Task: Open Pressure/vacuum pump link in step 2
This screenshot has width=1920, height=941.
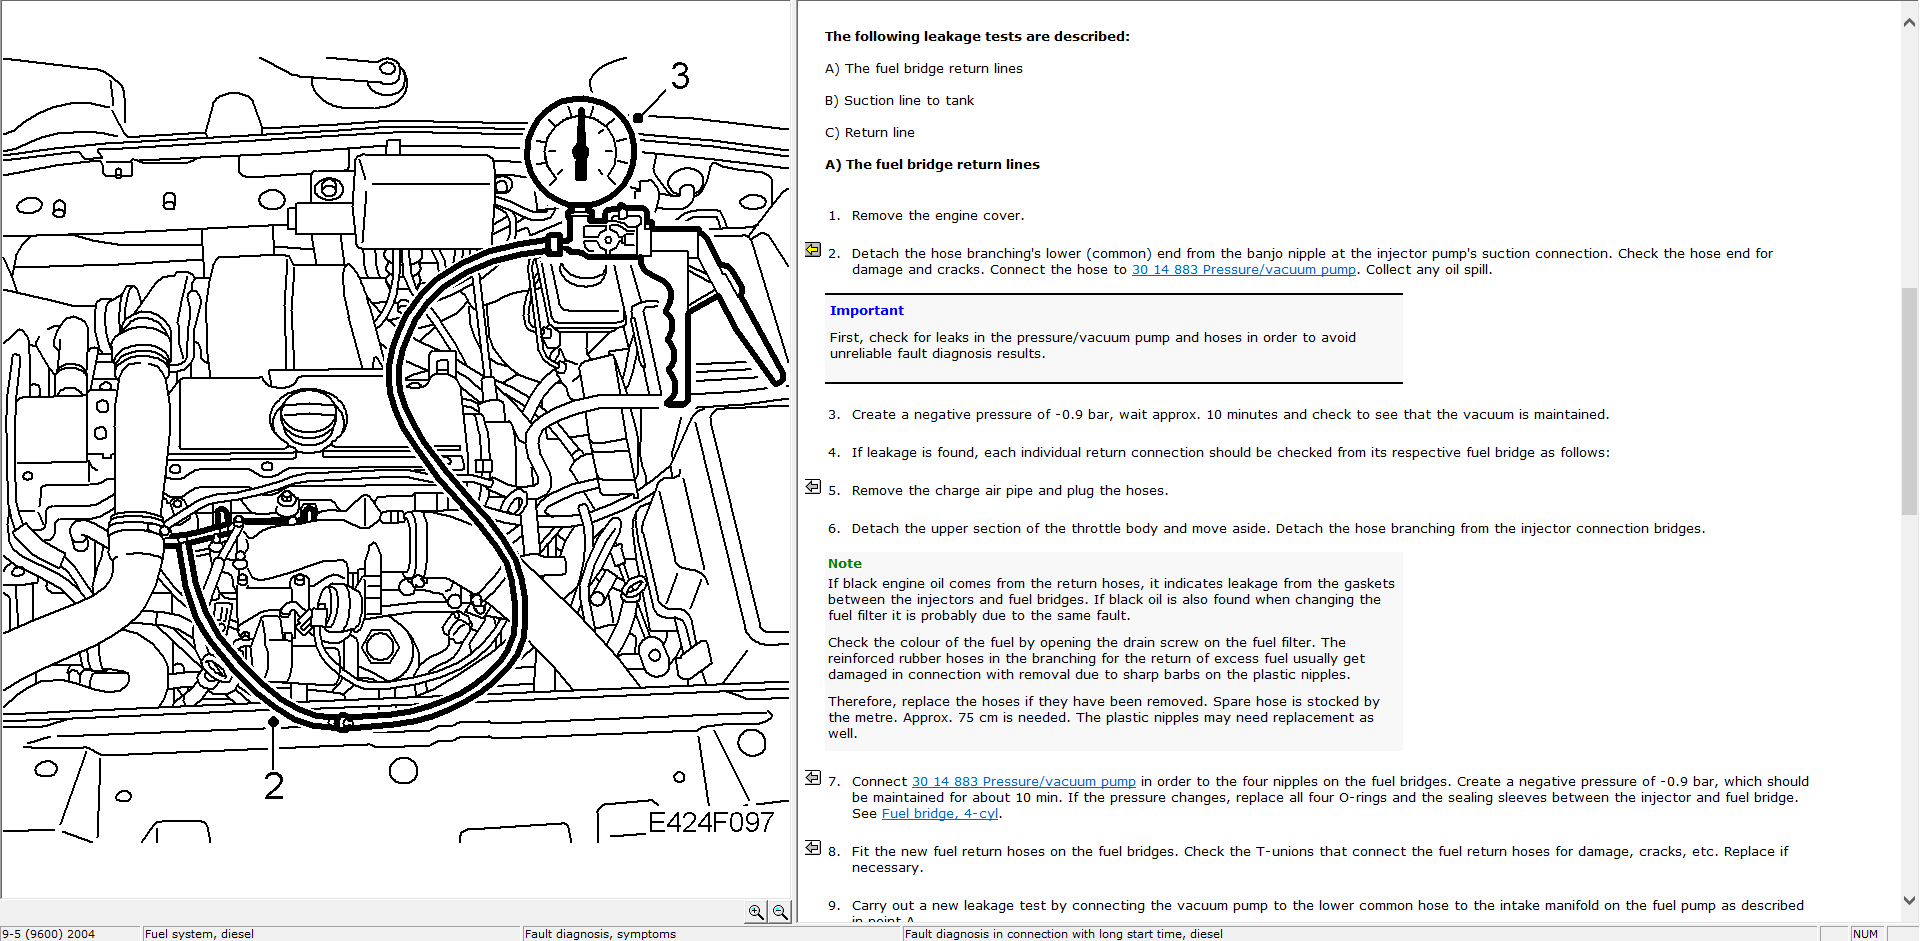Action: [x=1243, y=270]
